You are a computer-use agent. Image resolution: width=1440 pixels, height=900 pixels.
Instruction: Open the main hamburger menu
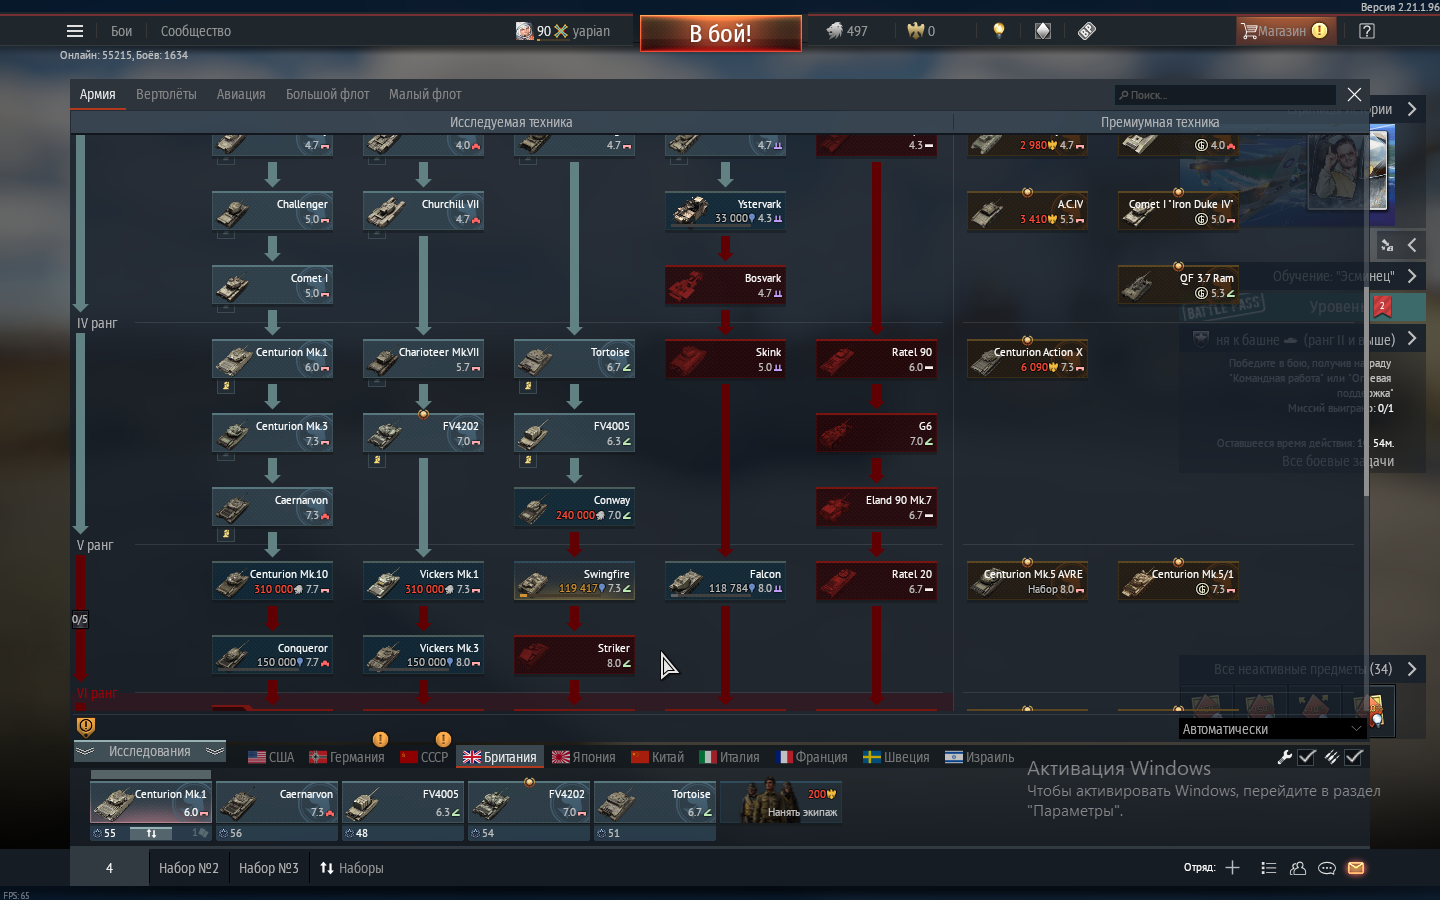[75, 31]
